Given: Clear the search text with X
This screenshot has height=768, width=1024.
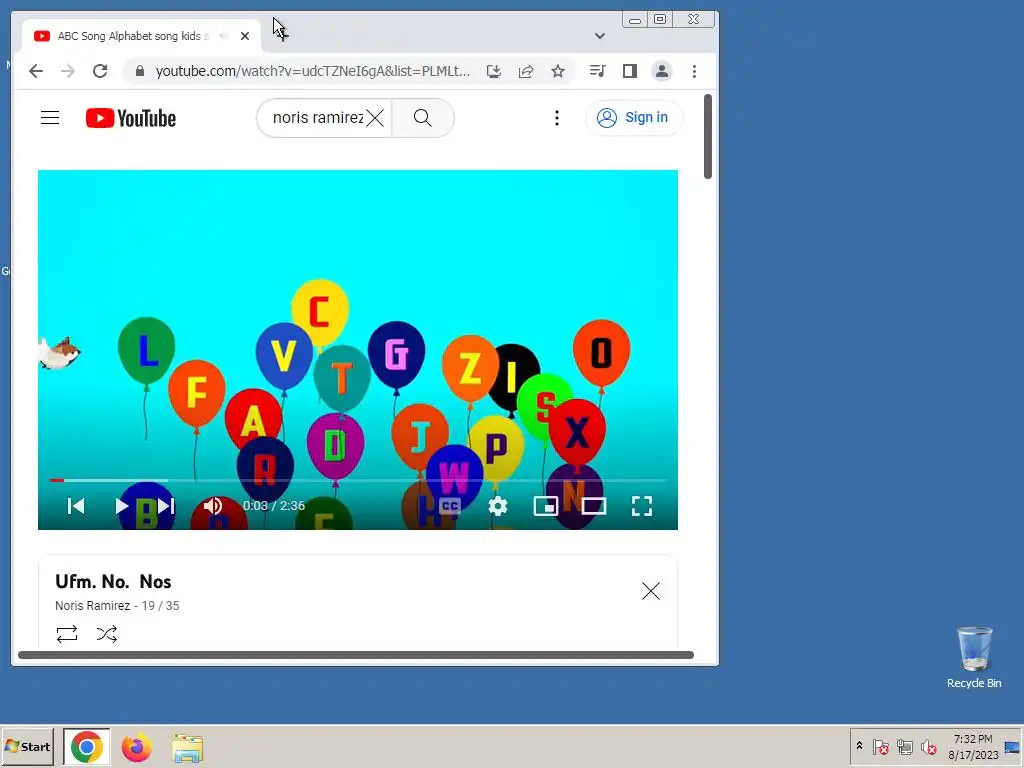Looking at the screenshot, I should (375, 118).
